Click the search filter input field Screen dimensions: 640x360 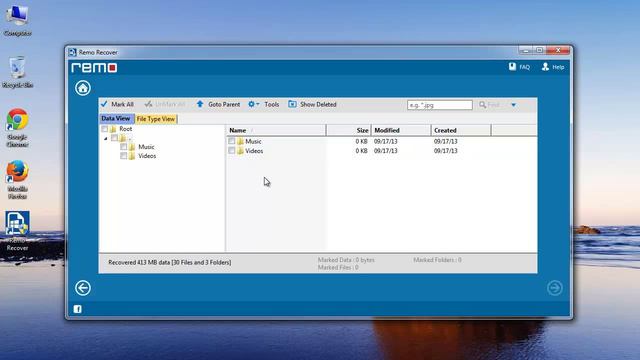[x=440, y=105]
